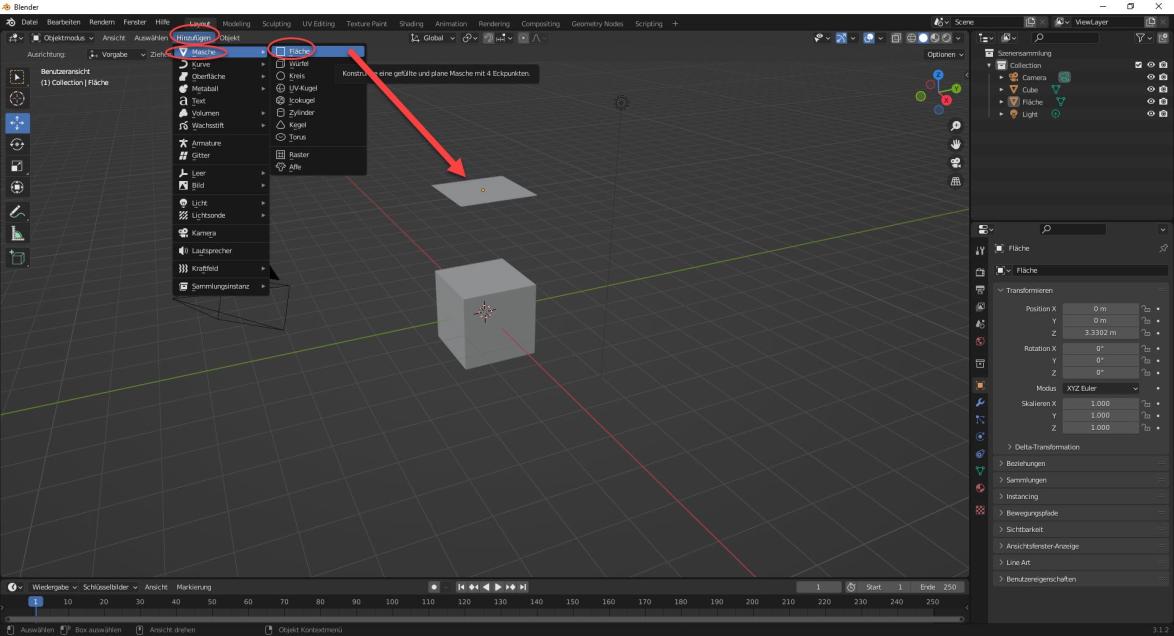1174x636 pixels.
Task: Hide the Cube in the outliner
Action: coord(1150,90)
